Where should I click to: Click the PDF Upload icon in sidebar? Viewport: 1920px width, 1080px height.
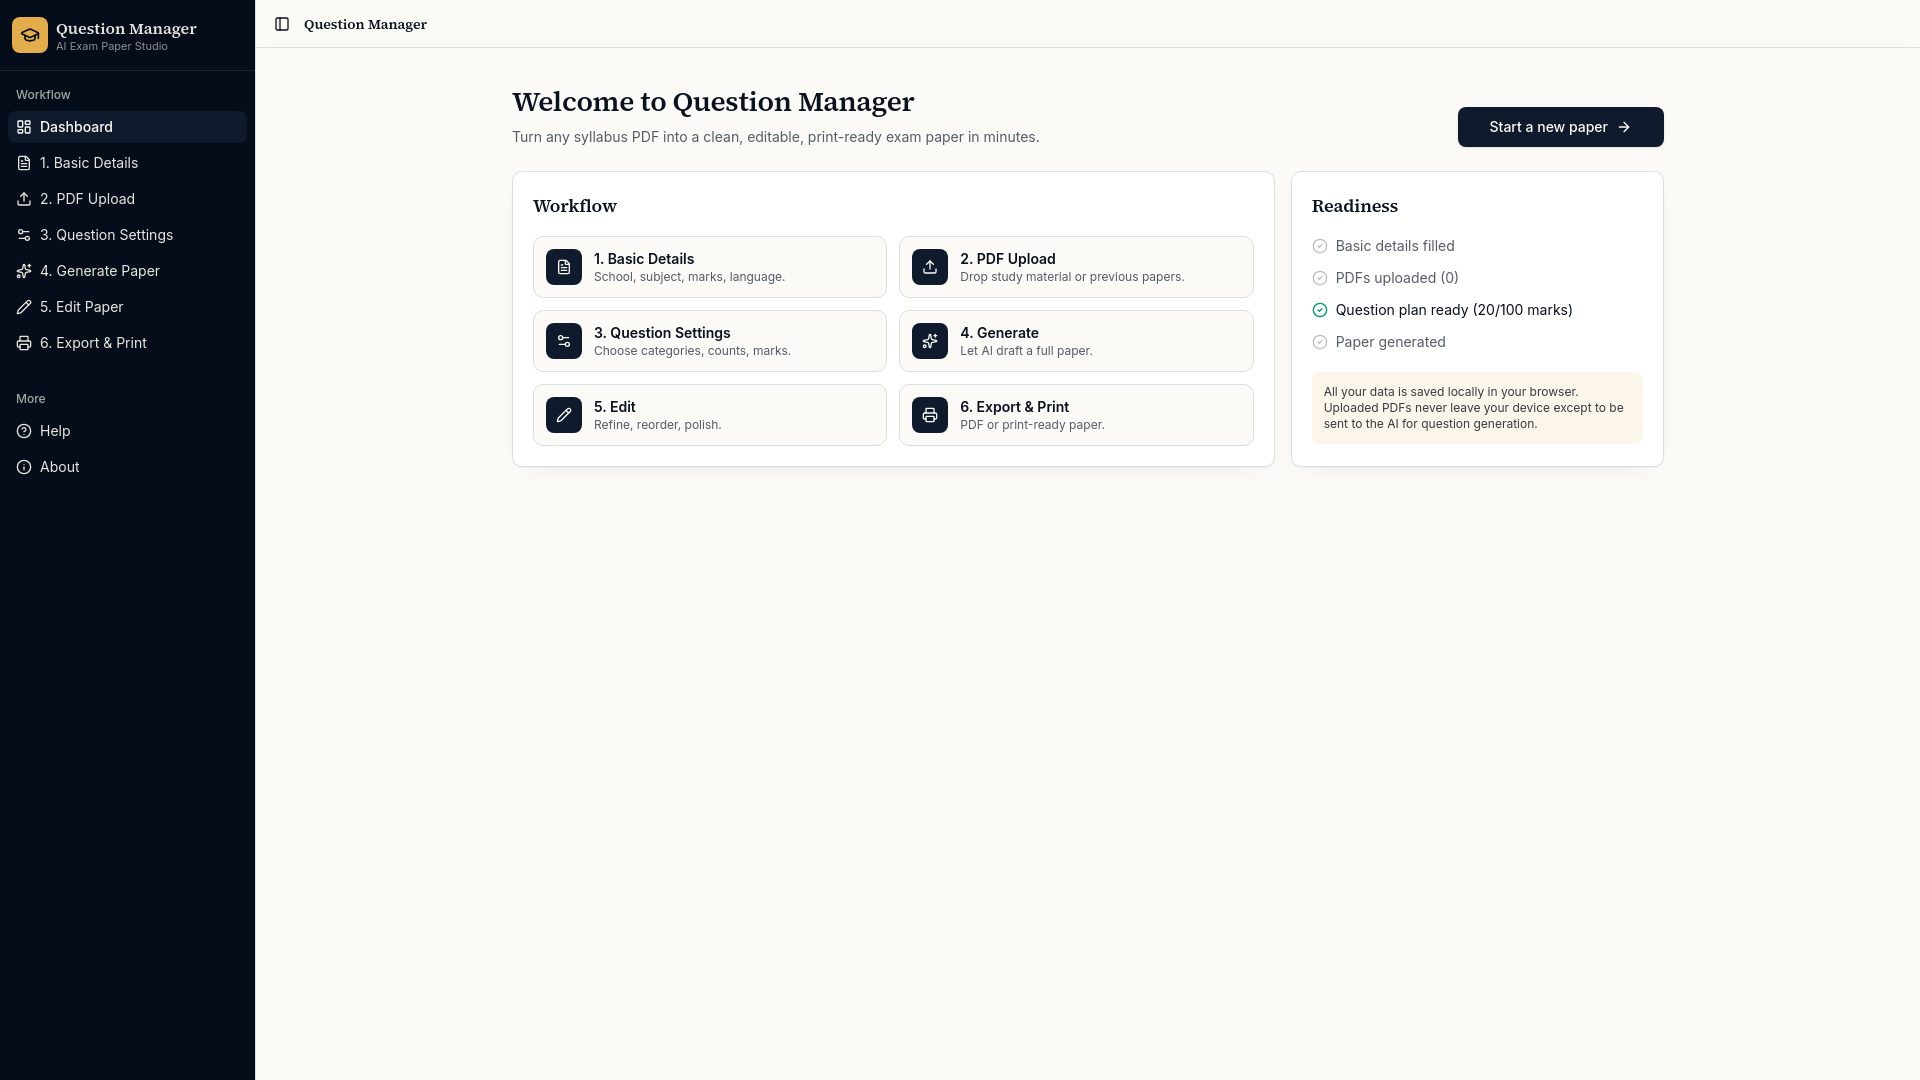point(24,199)
